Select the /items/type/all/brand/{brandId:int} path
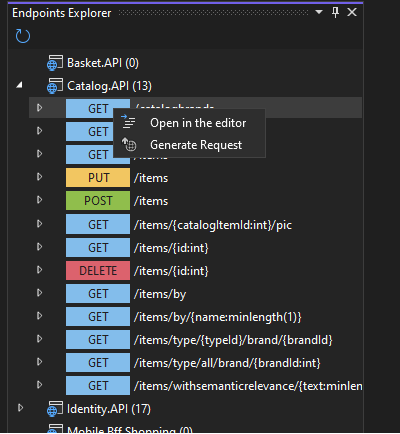Viewport: 400px width, 434px height. 227,363
